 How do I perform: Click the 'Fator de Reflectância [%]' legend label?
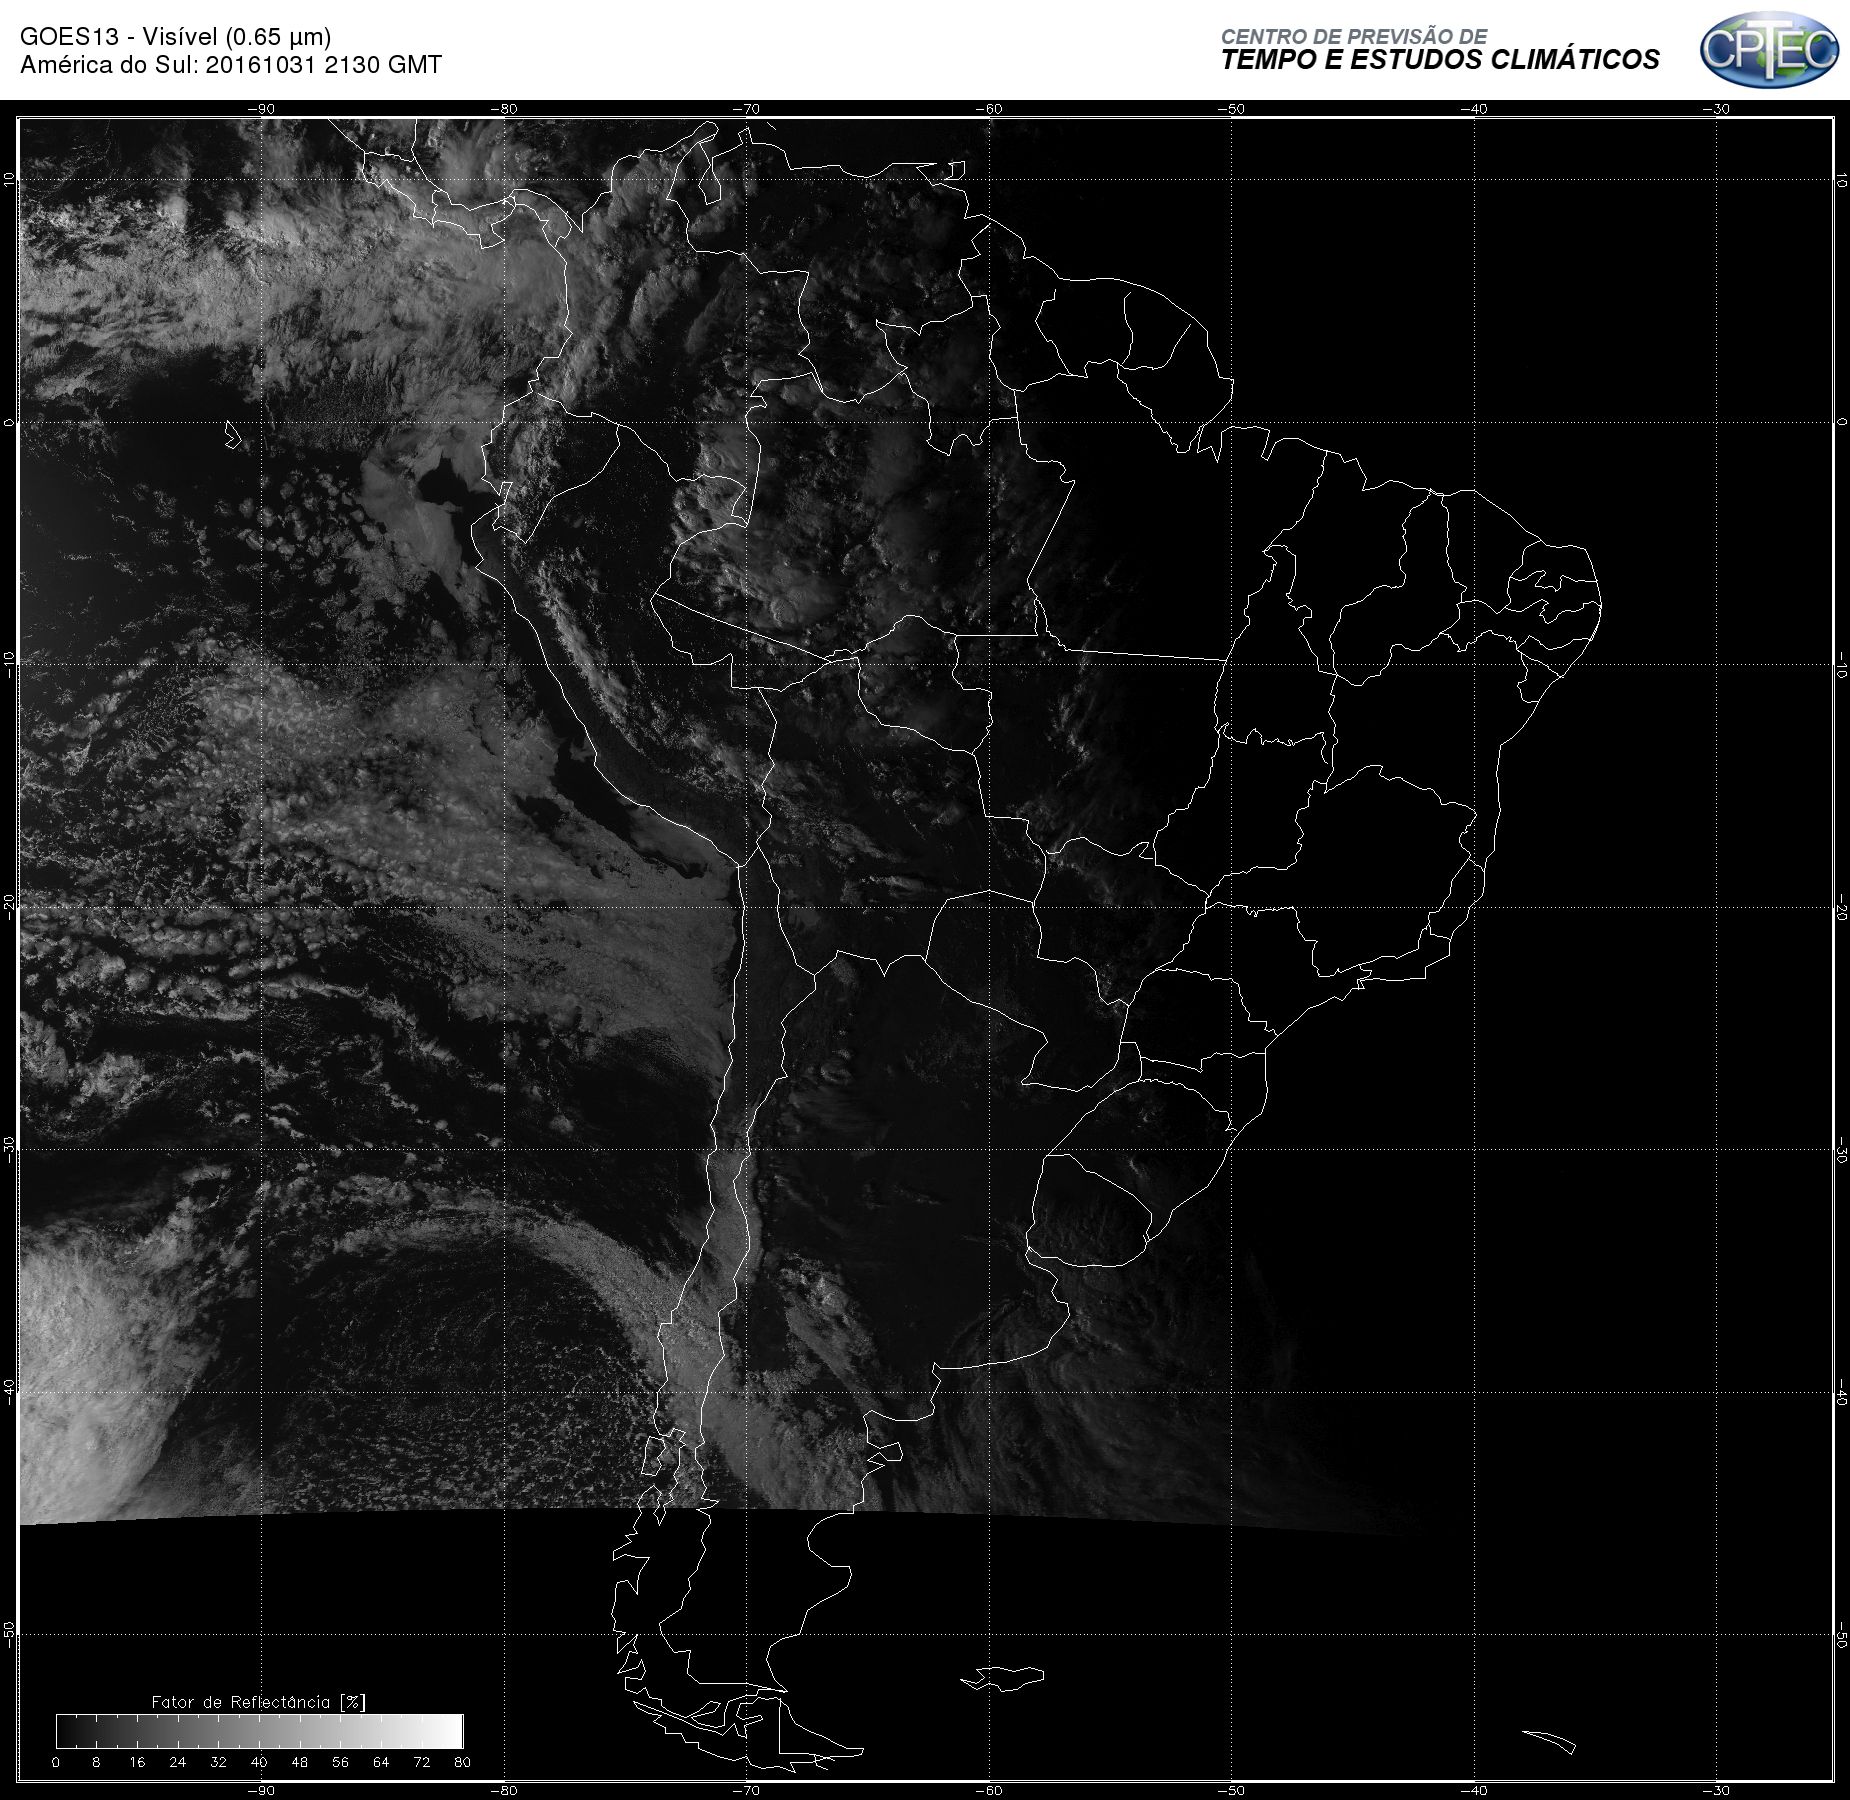(x=259, y=1702)
